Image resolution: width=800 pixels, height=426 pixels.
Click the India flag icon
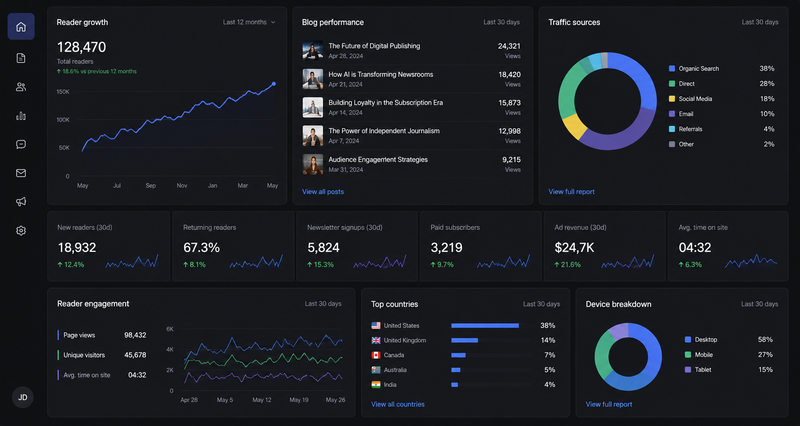pos(376,385)
